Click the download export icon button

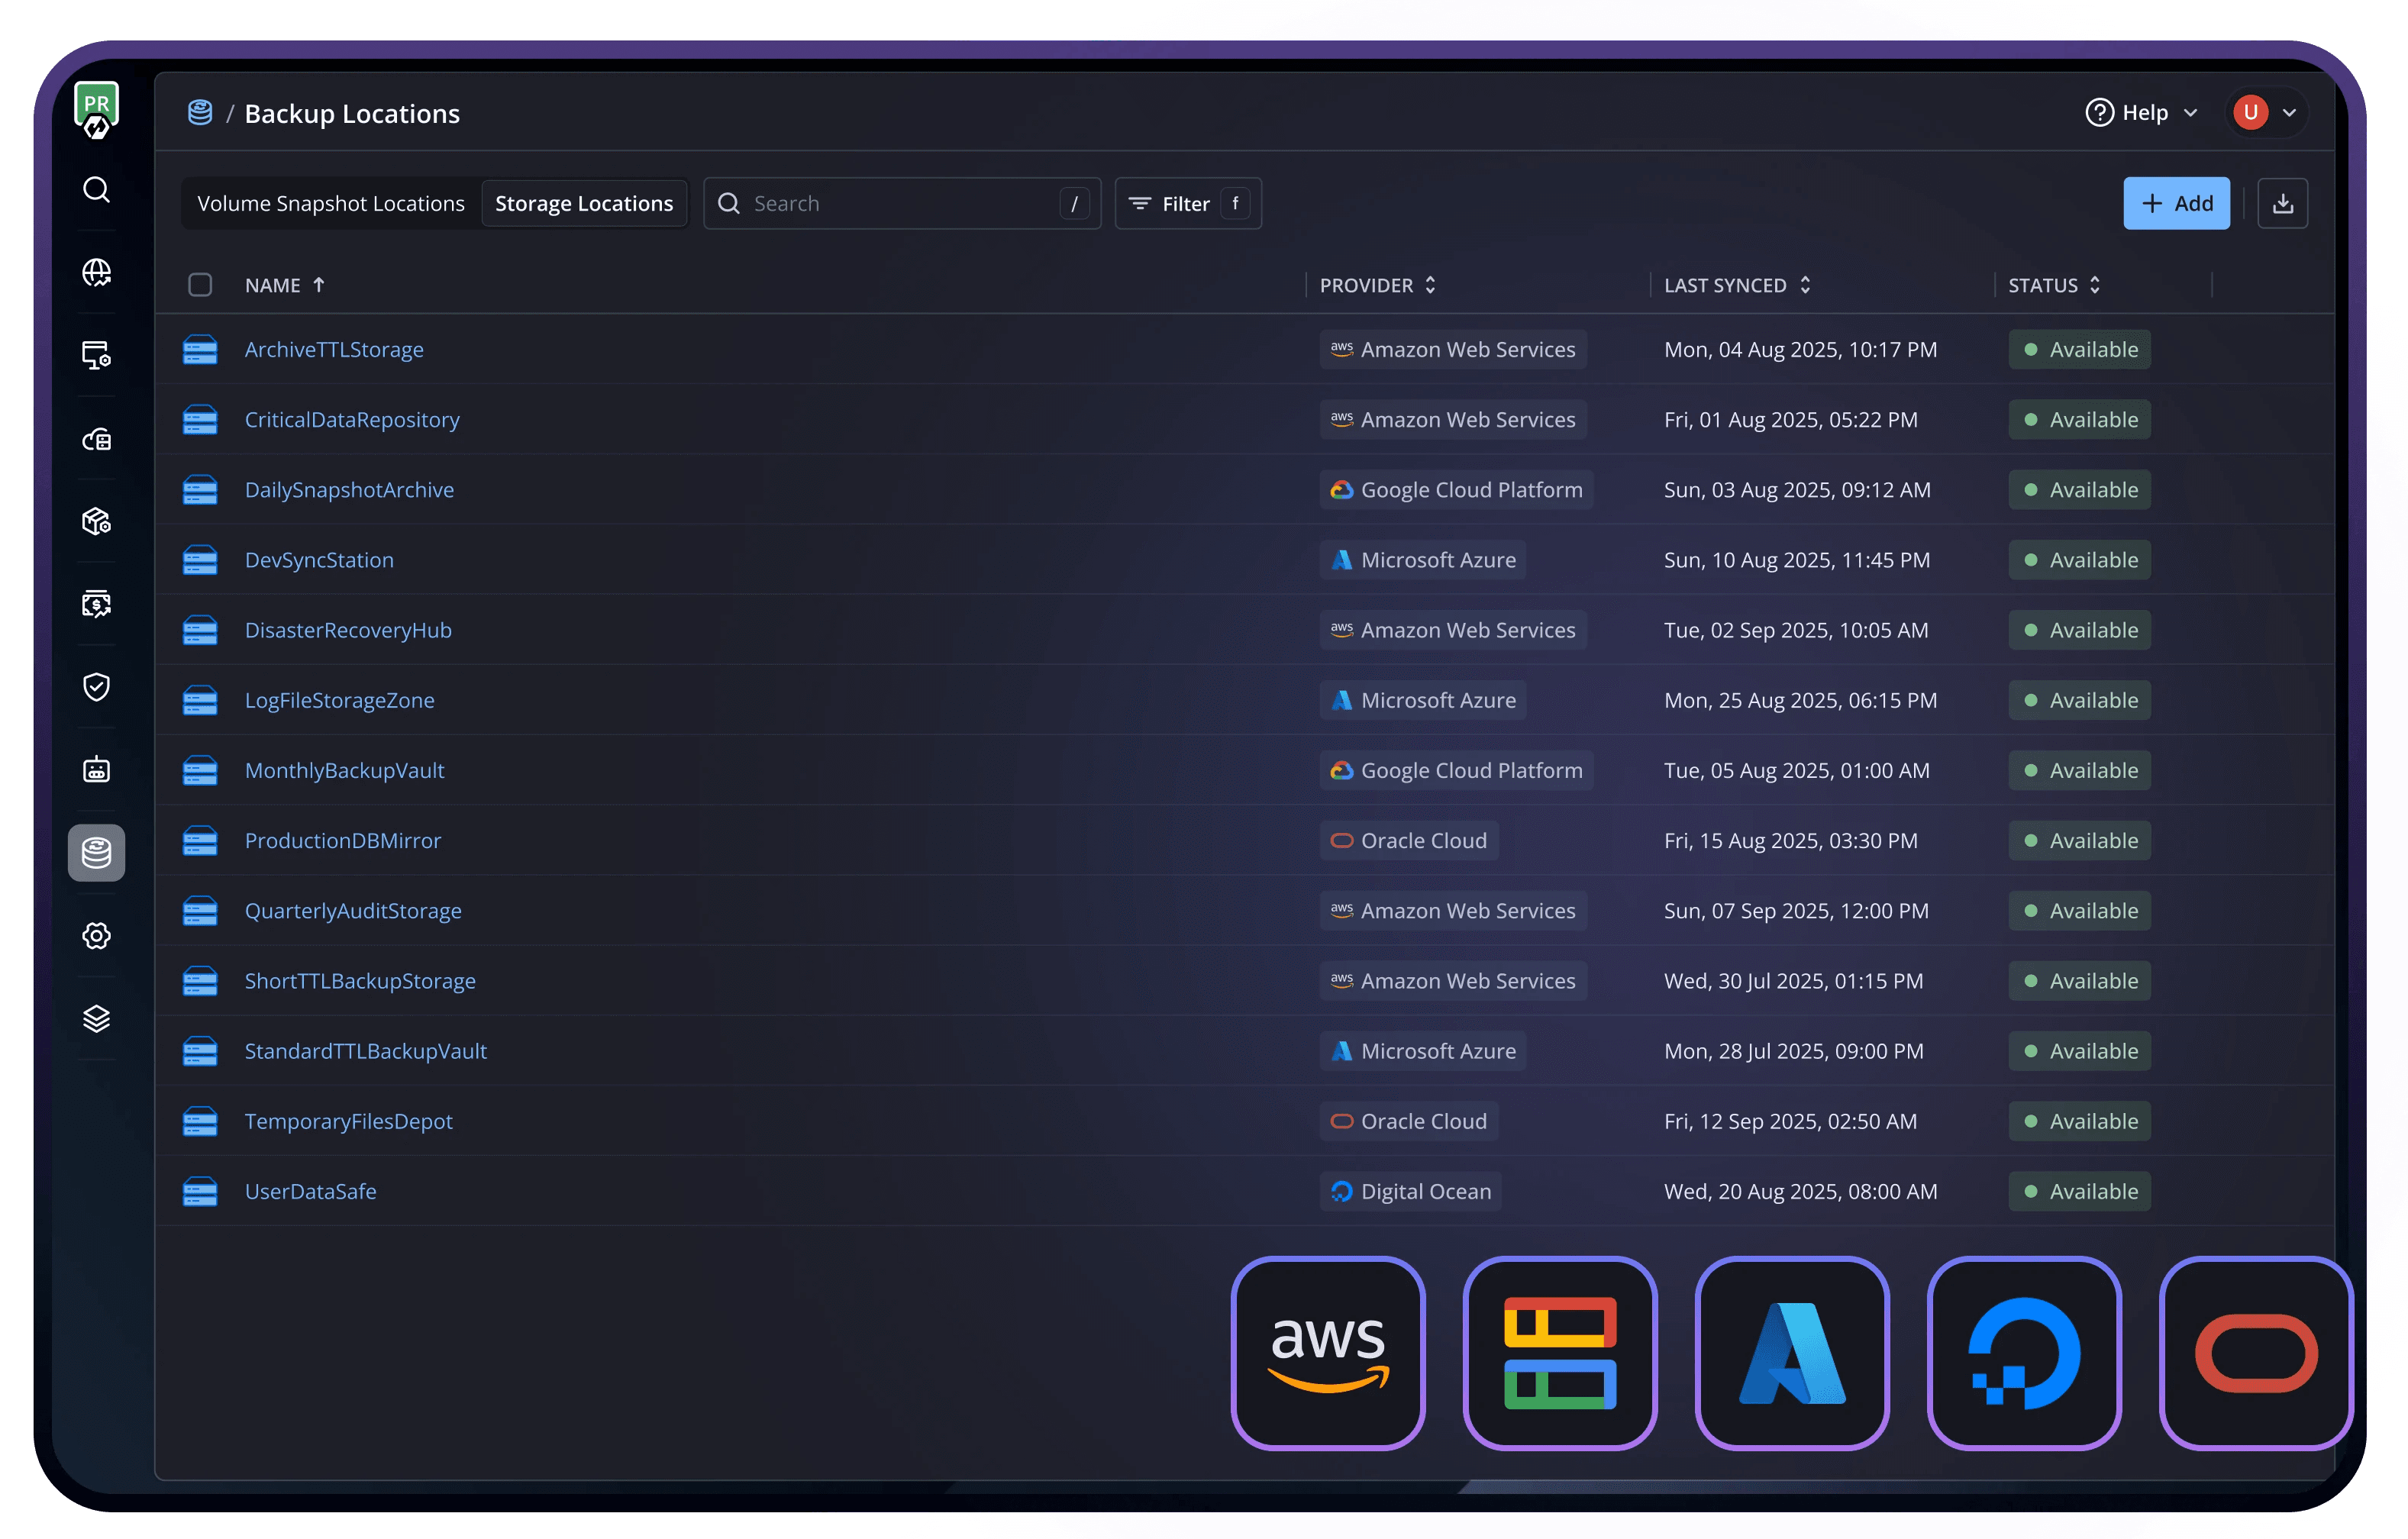click(x=2282, y=204)
